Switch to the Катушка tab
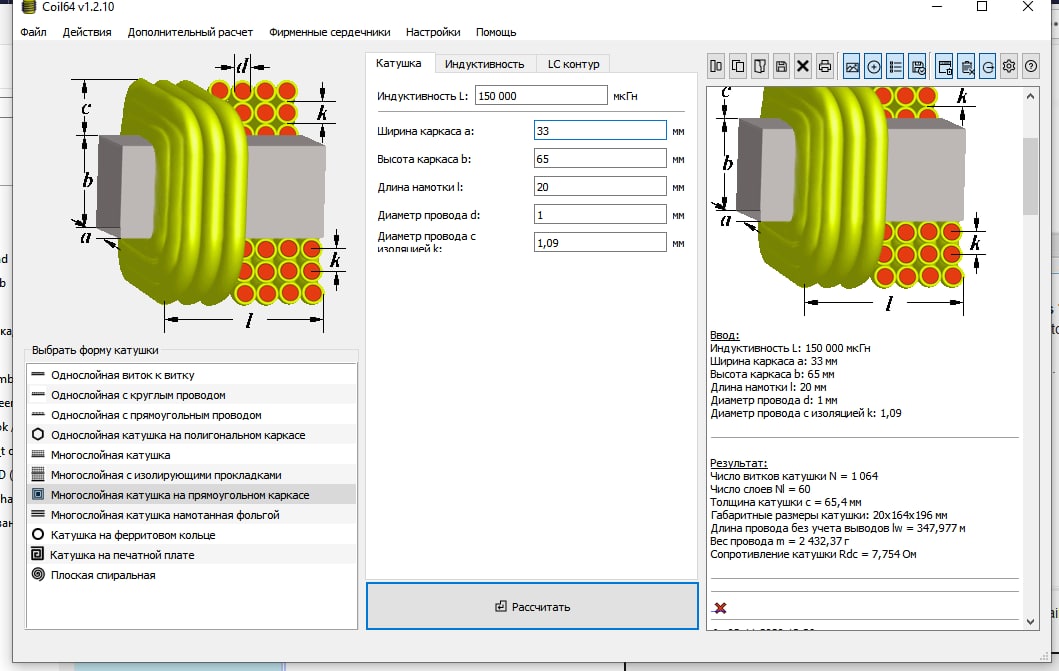 coord(398,63)
